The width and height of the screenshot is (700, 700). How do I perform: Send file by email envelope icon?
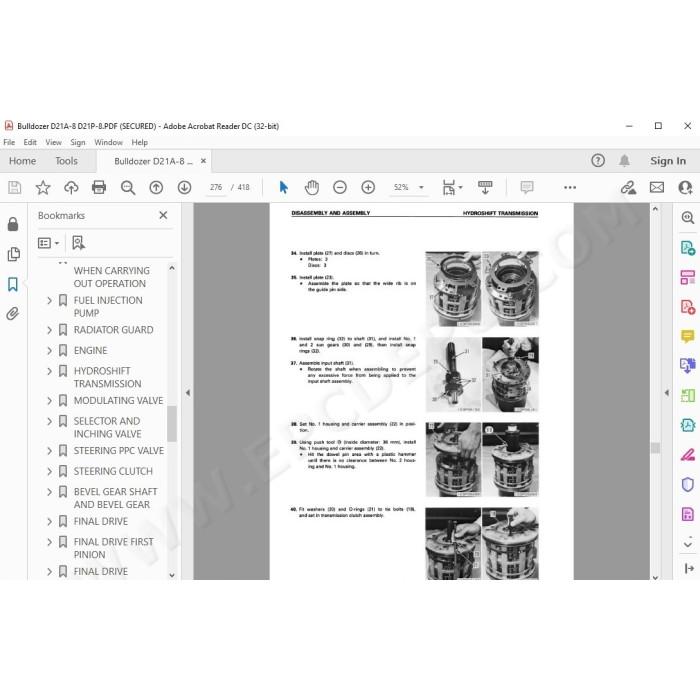pos(657,187)
